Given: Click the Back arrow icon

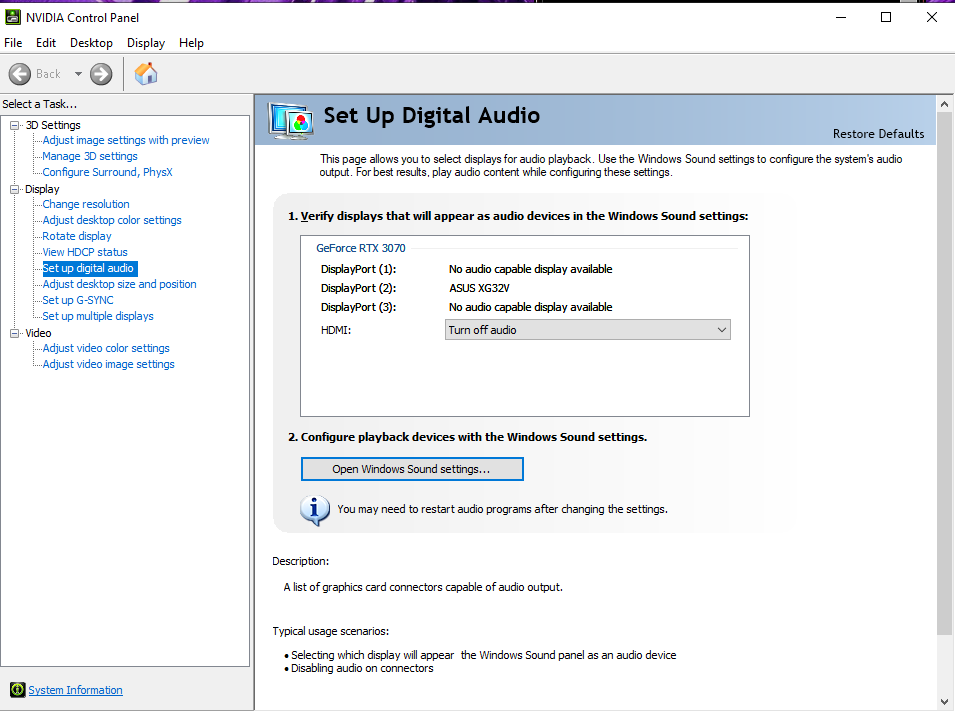Looking at the screenshot, I should [19, 74].
